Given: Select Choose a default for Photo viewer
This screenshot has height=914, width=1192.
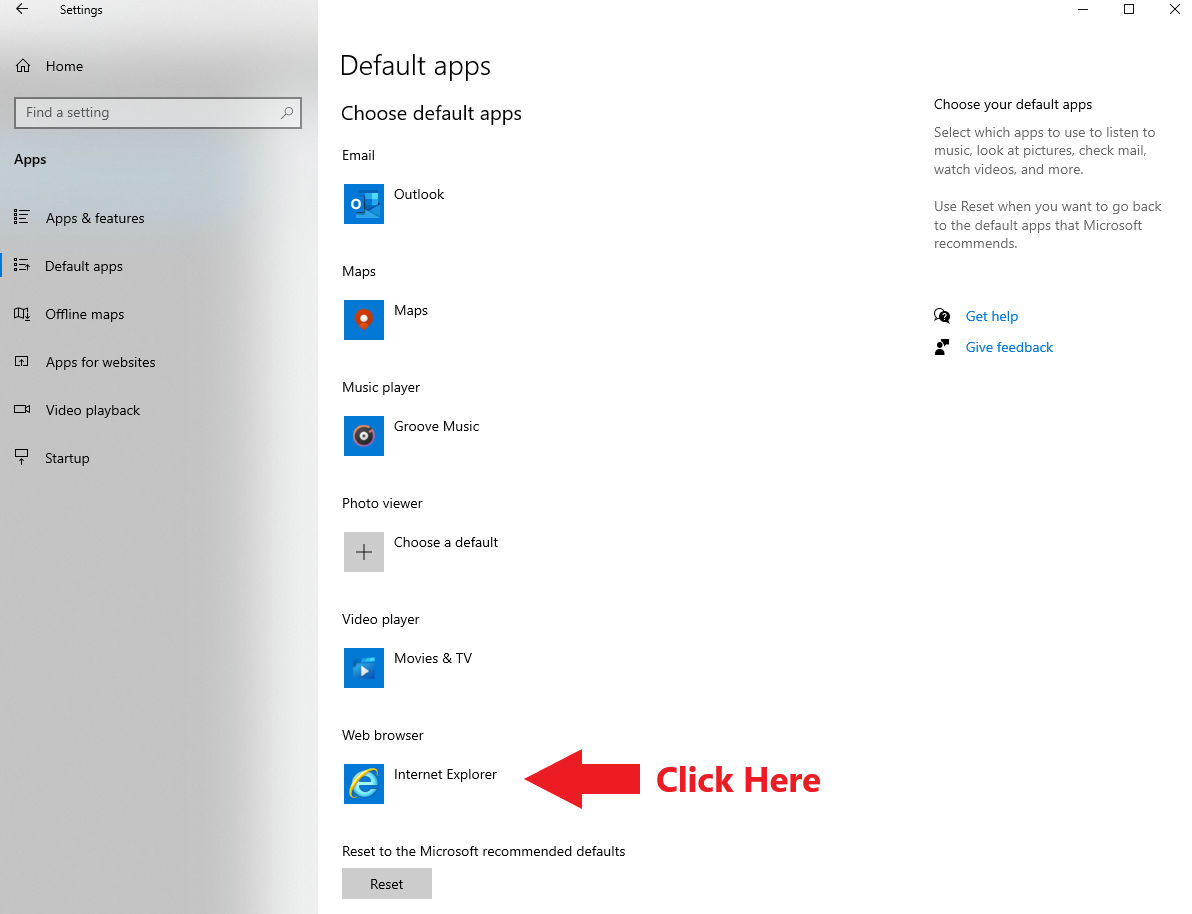Looking at the screenshot, I should point(445,542).
